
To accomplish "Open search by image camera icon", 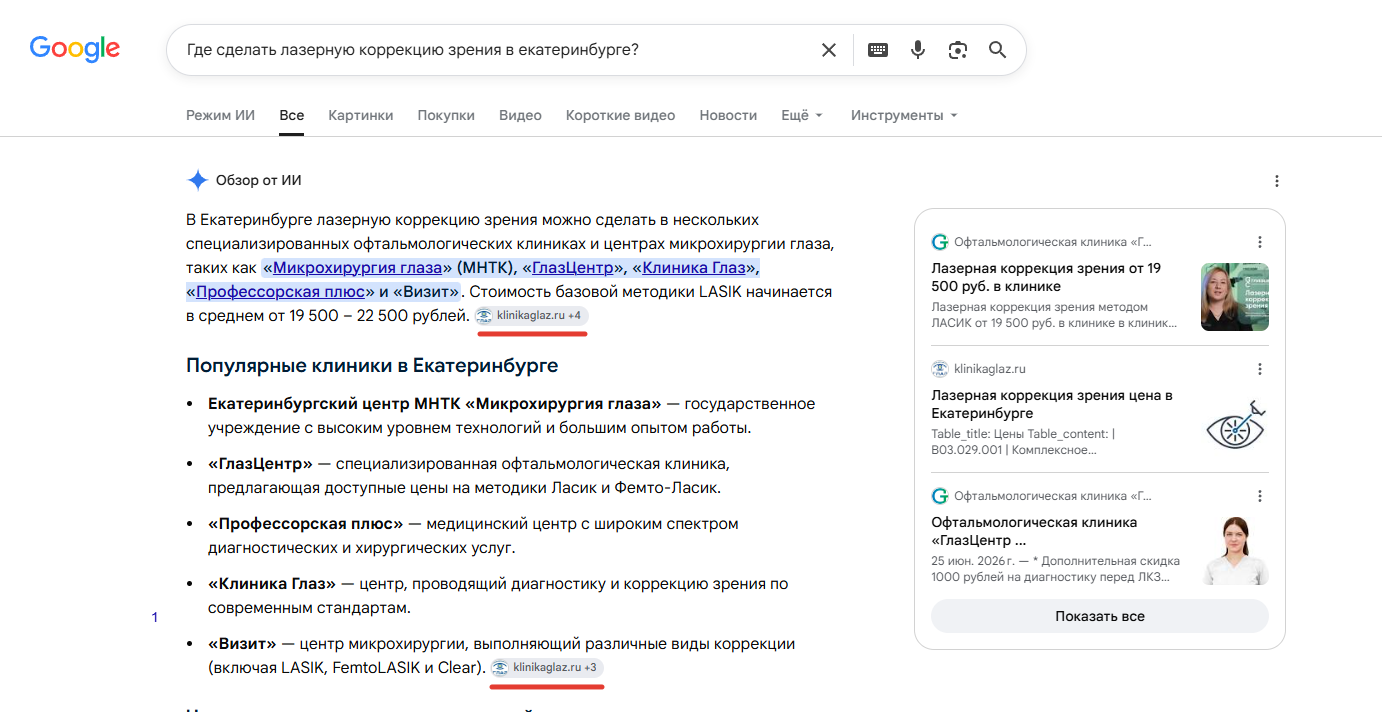I will click(x=958, y=50).
